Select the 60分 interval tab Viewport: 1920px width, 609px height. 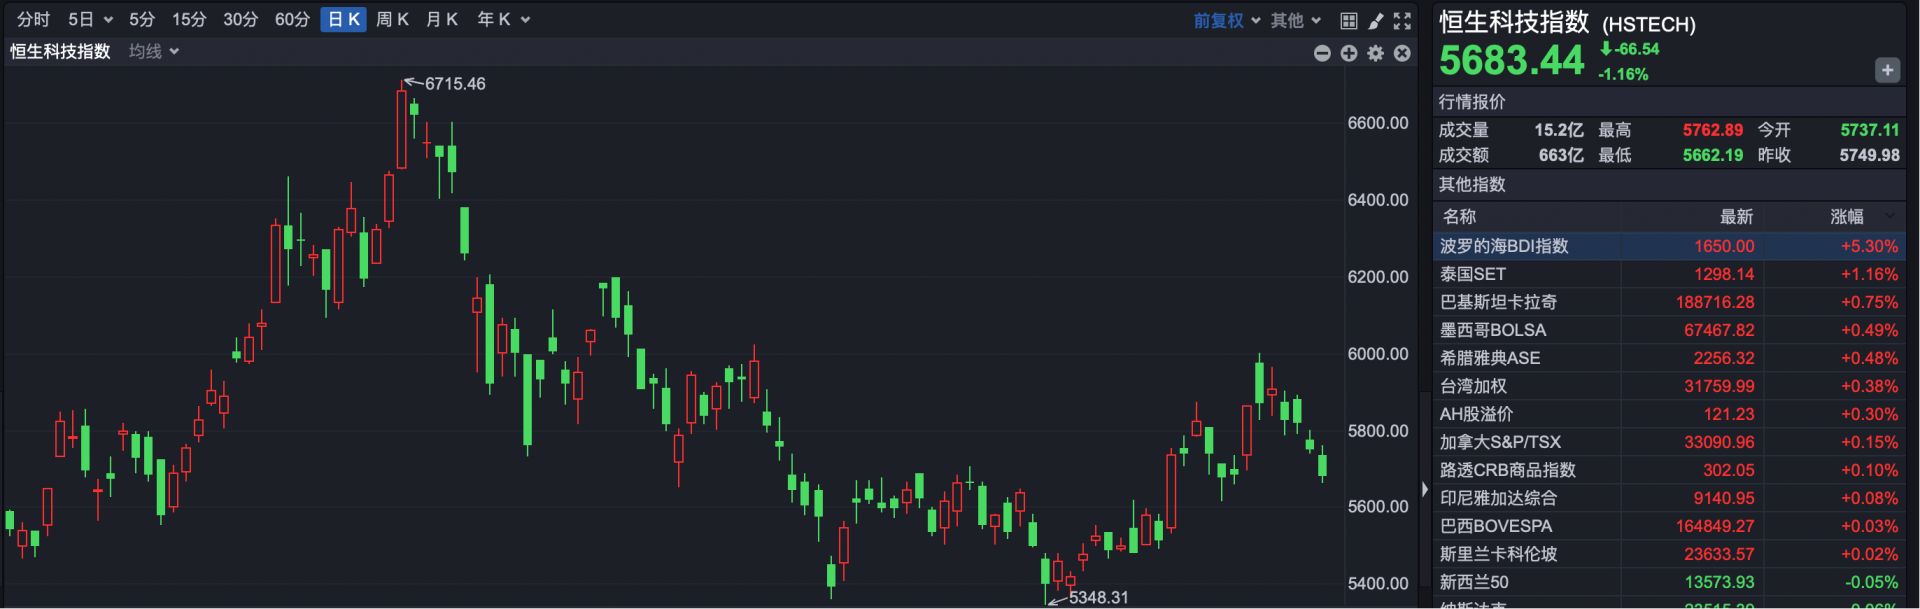pos(292,19)
